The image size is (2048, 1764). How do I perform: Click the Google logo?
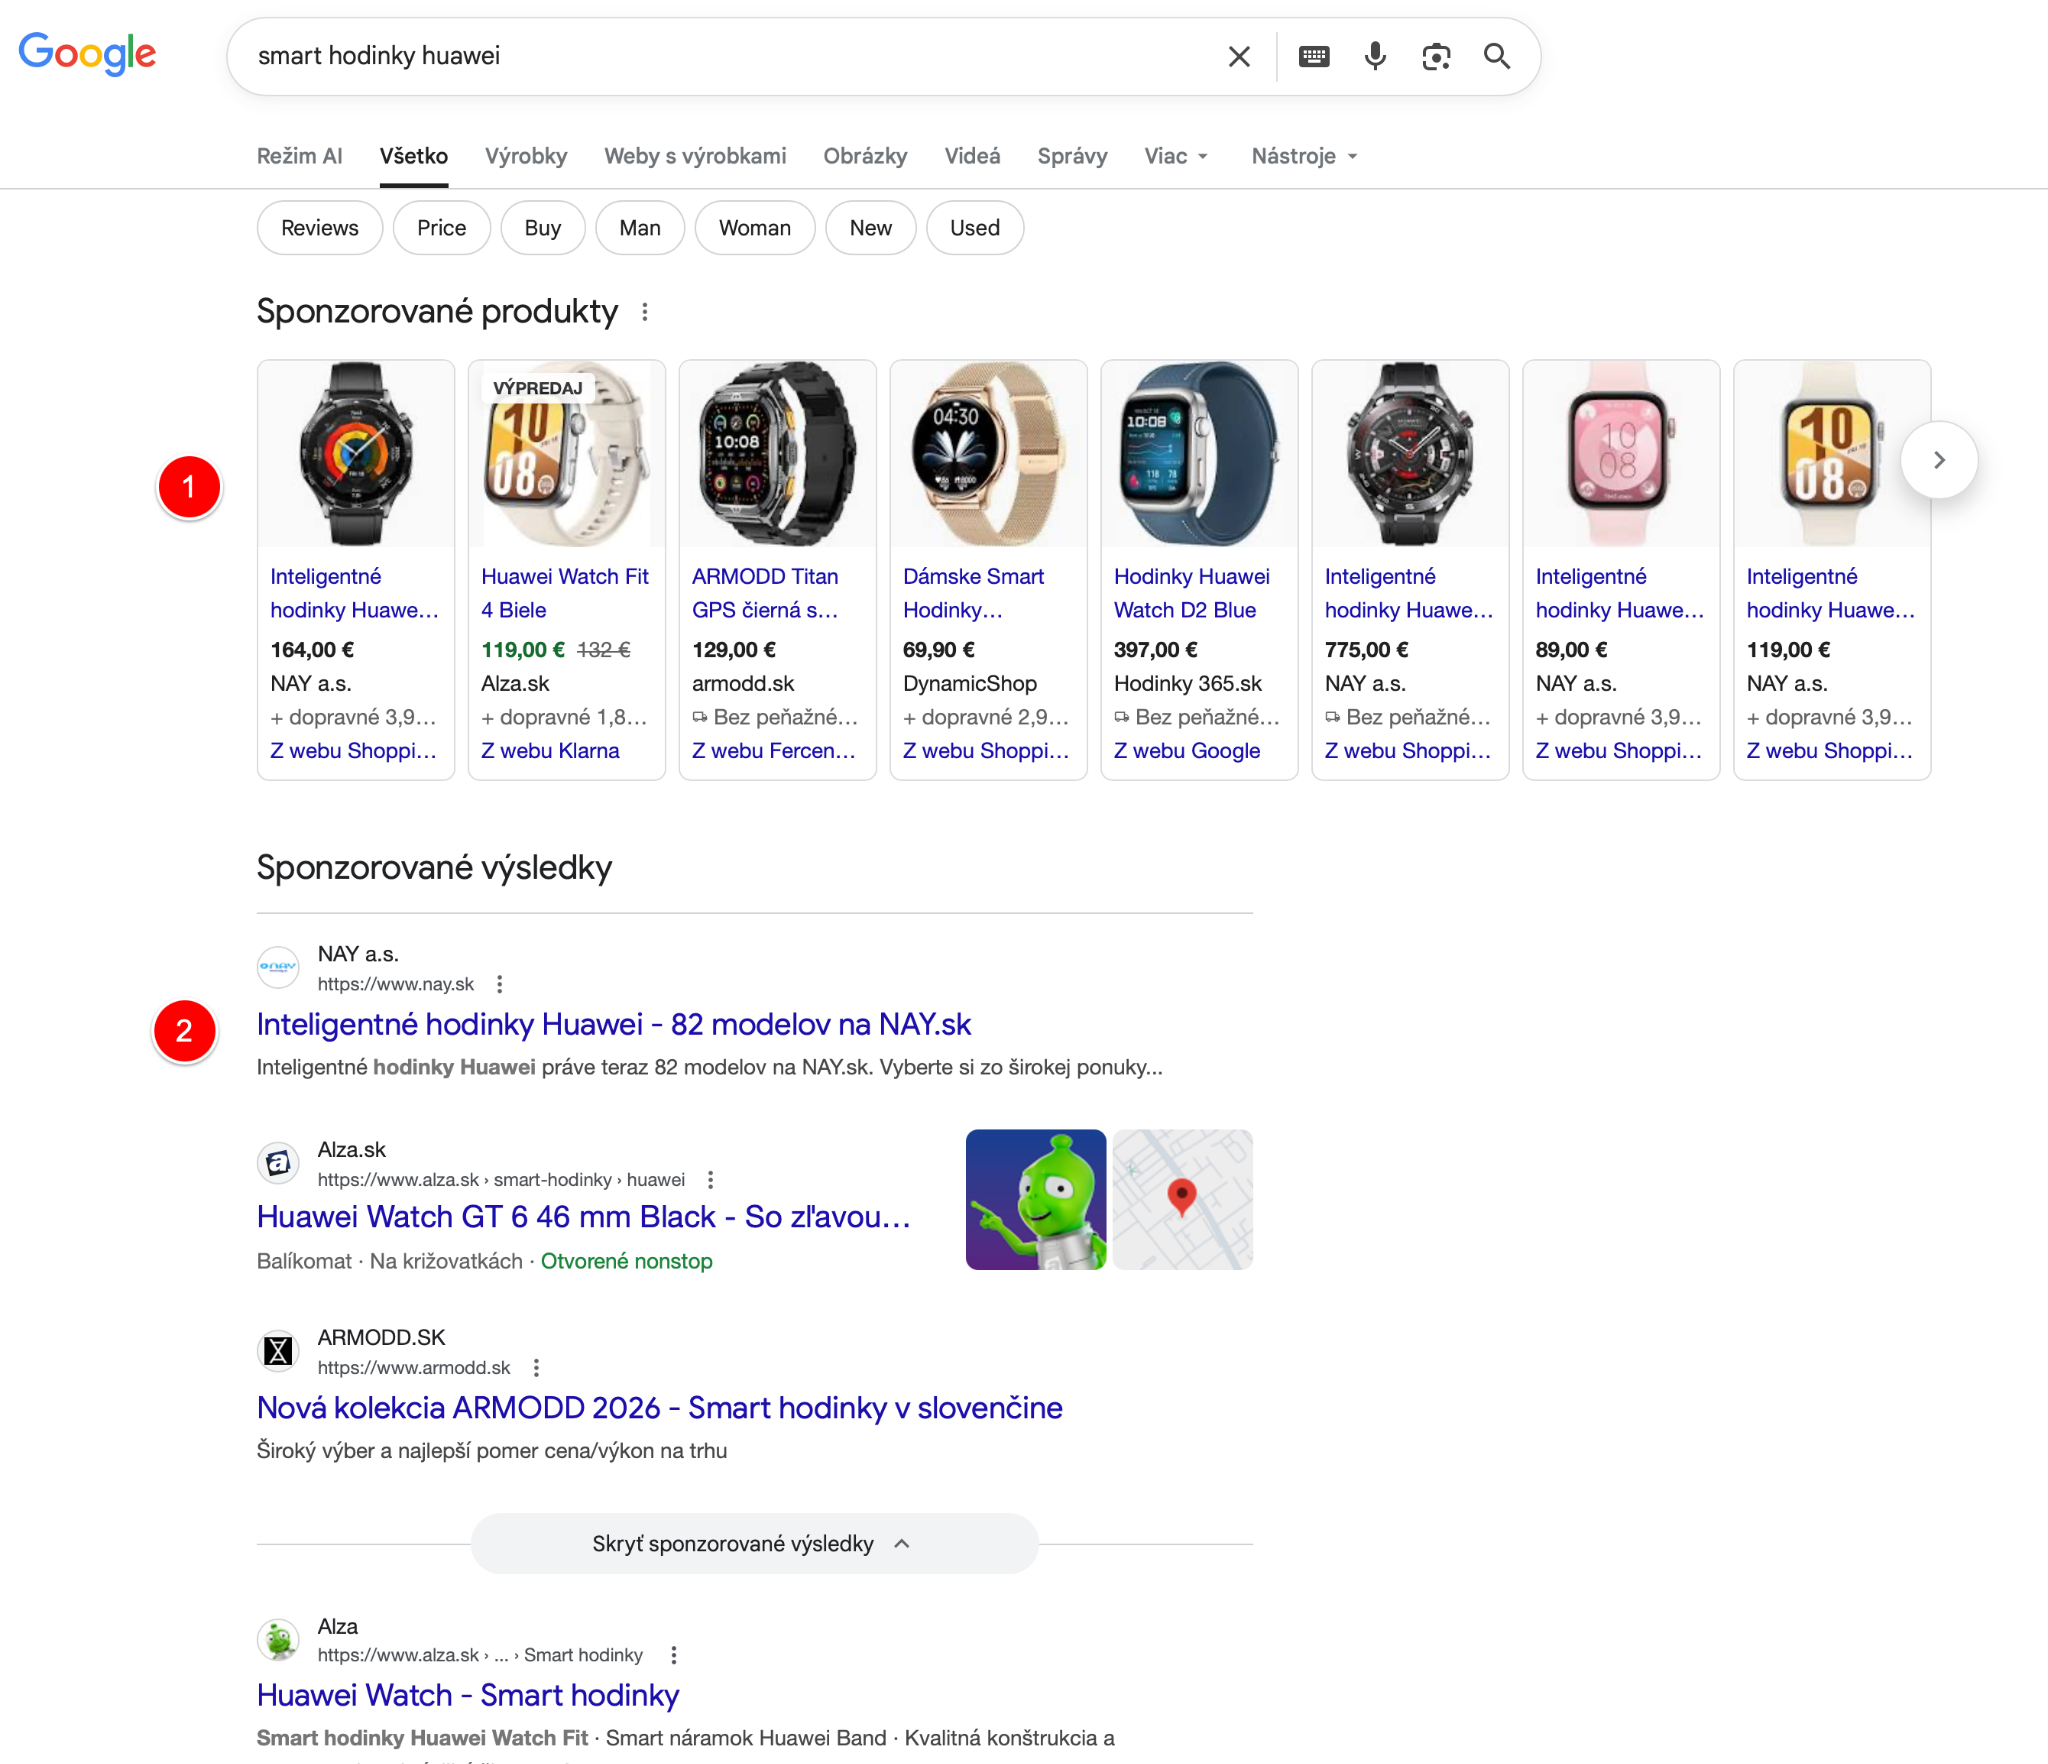pos(87,54)
